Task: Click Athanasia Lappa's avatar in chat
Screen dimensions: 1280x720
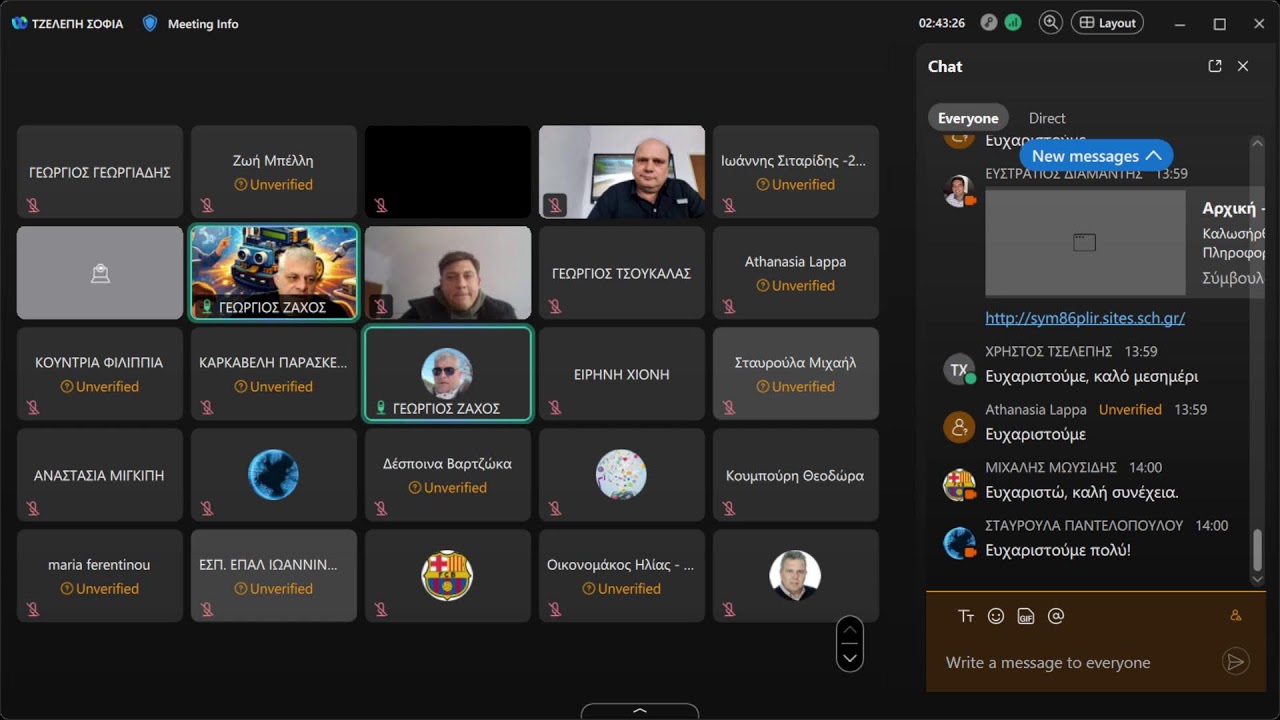Action: [959, 427]
